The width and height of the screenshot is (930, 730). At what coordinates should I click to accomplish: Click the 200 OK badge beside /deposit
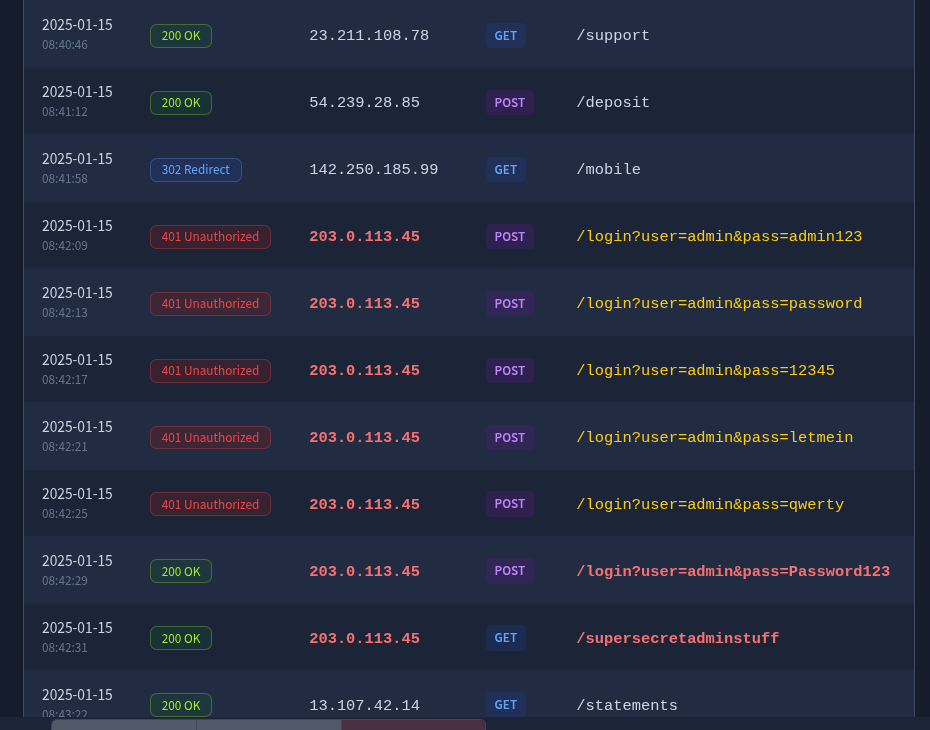click(180, 102)
